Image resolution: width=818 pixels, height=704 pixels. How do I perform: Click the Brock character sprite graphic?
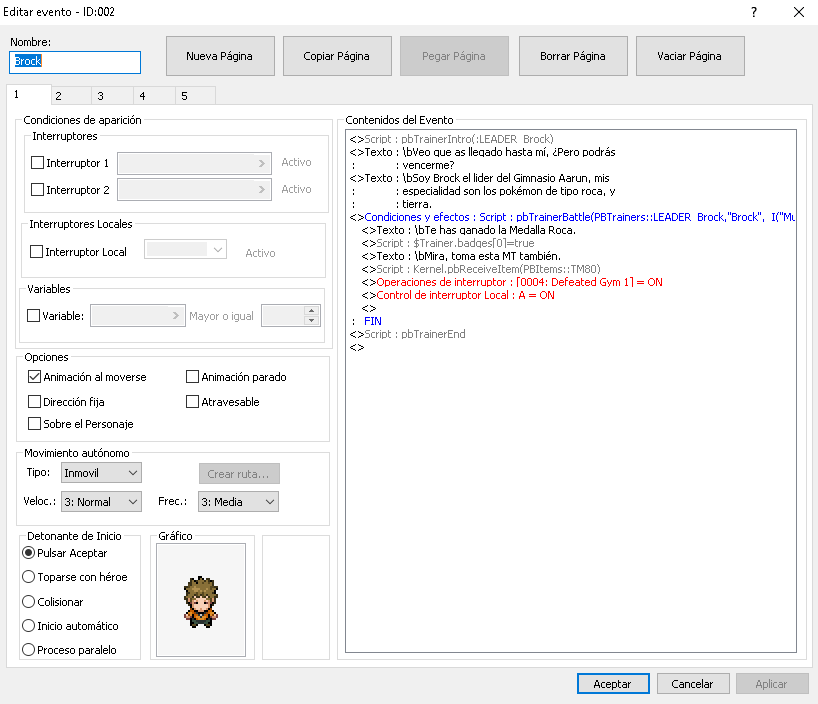[x=200, y=600]
